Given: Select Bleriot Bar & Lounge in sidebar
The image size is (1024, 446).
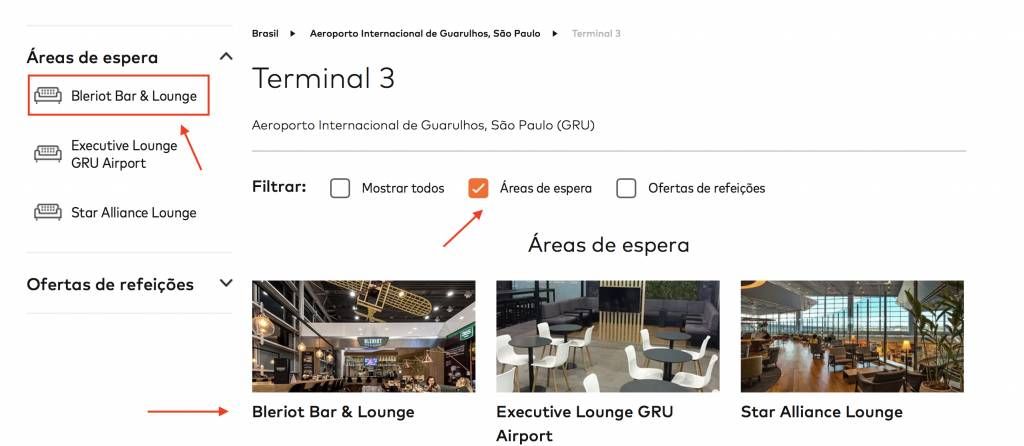Looking at the screenshot, I should tap(134, 96).
